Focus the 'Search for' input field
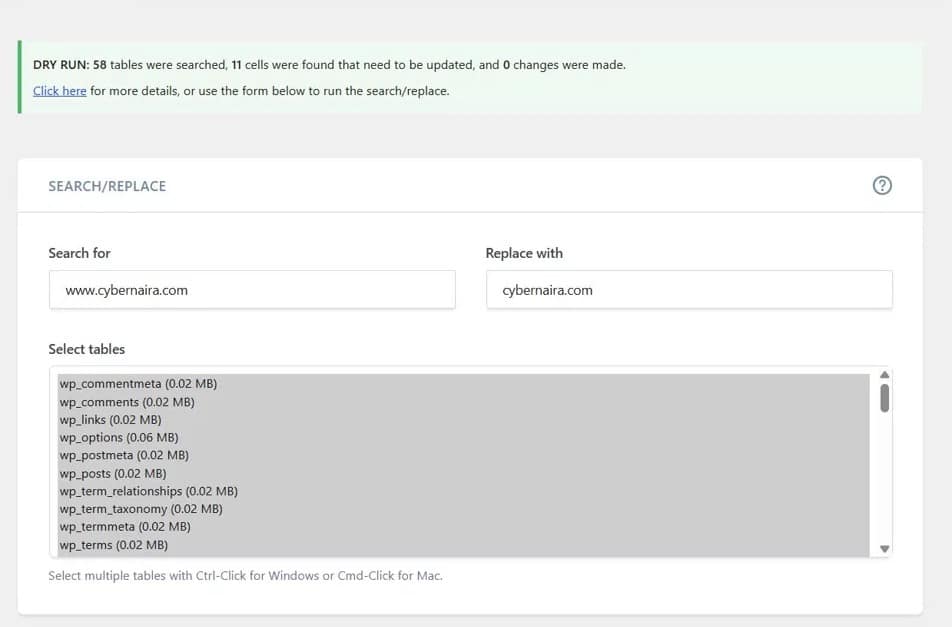 coord(252,290)
